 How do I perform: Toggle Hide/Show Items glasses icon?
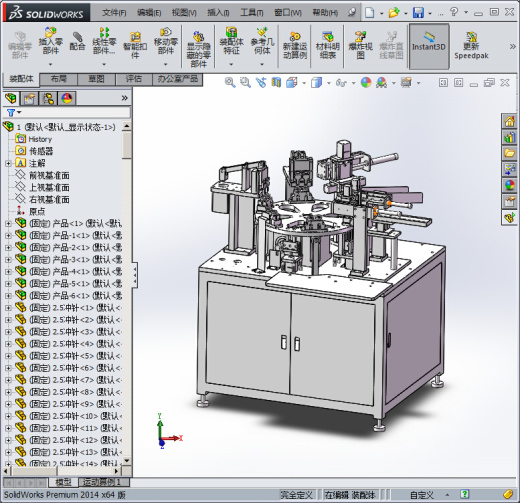pos(341,82)
